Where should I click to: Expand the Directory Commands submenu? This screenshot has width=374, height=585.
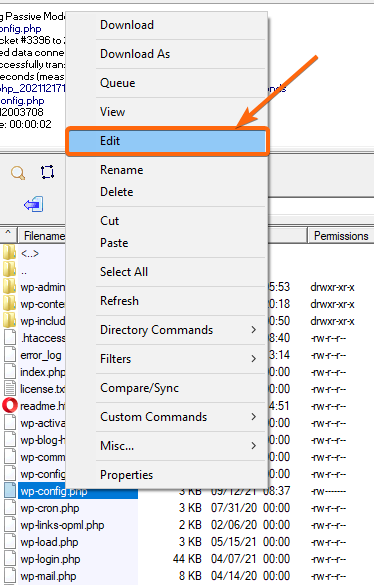click(x=167, y=330)
